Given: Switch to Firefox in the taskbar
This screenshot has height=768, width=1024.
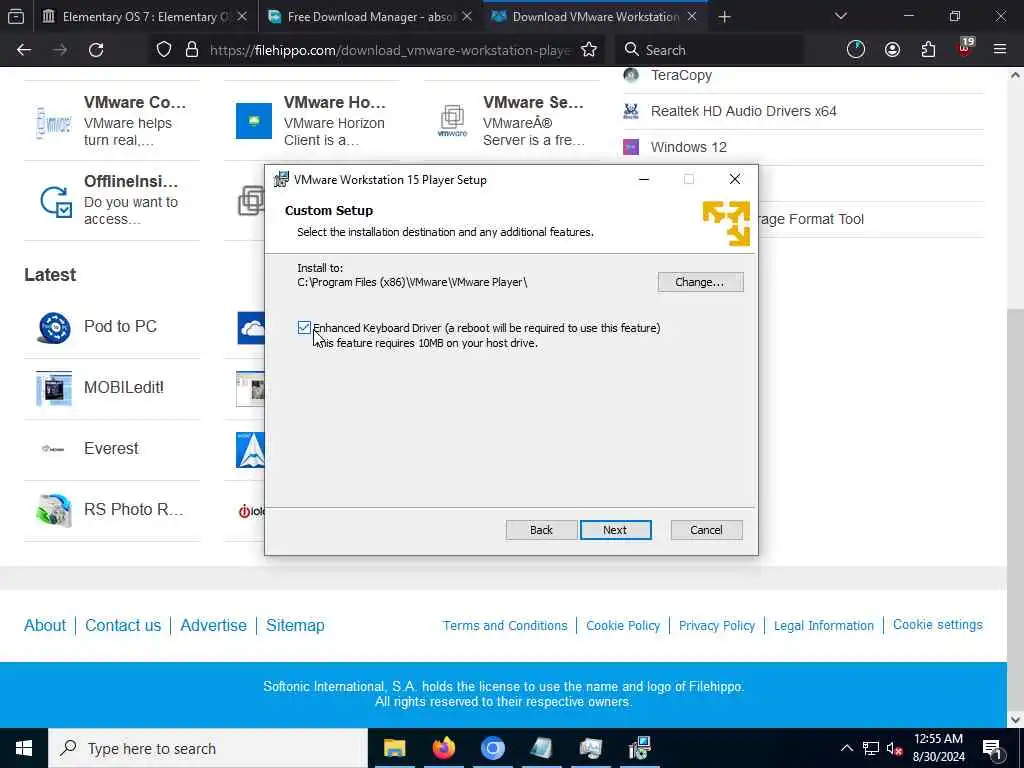Looking at the screenshot, I should click(443, 748).
